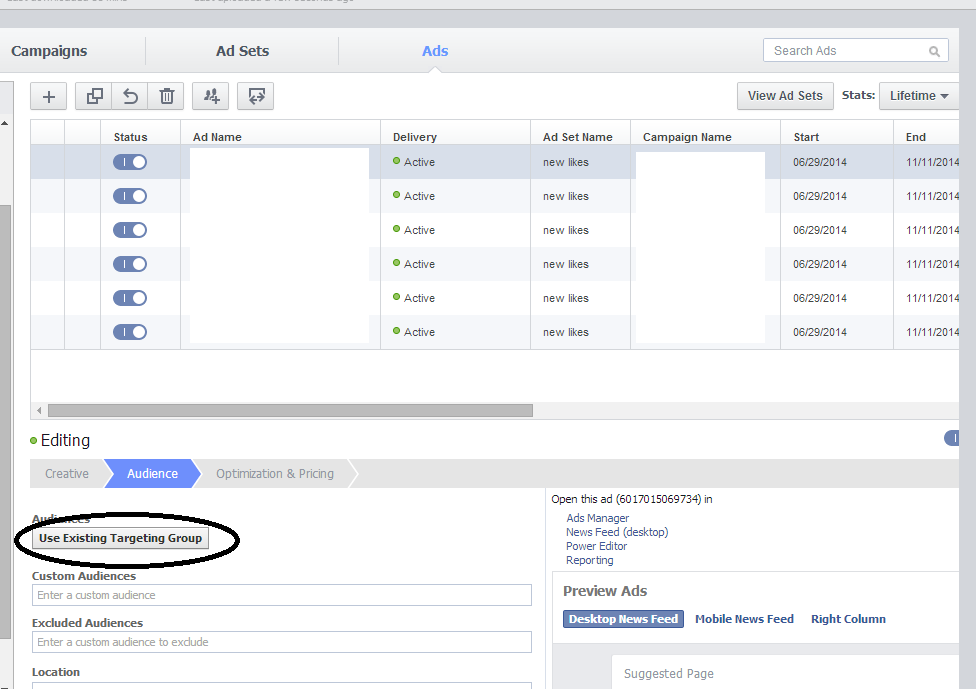
Task: Click the Search Ads field
Action: (x=856, y=50)
